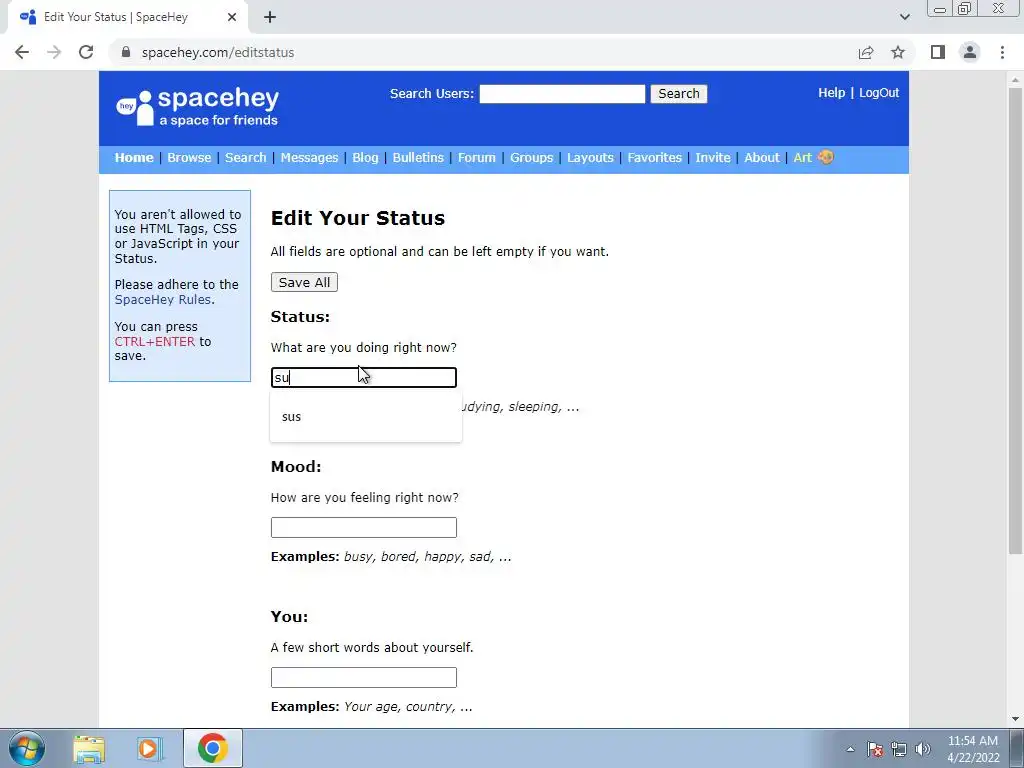Click the Action Center flag tray icon
The height and width of the screenshot is (768, 1024).
point(874,749)
